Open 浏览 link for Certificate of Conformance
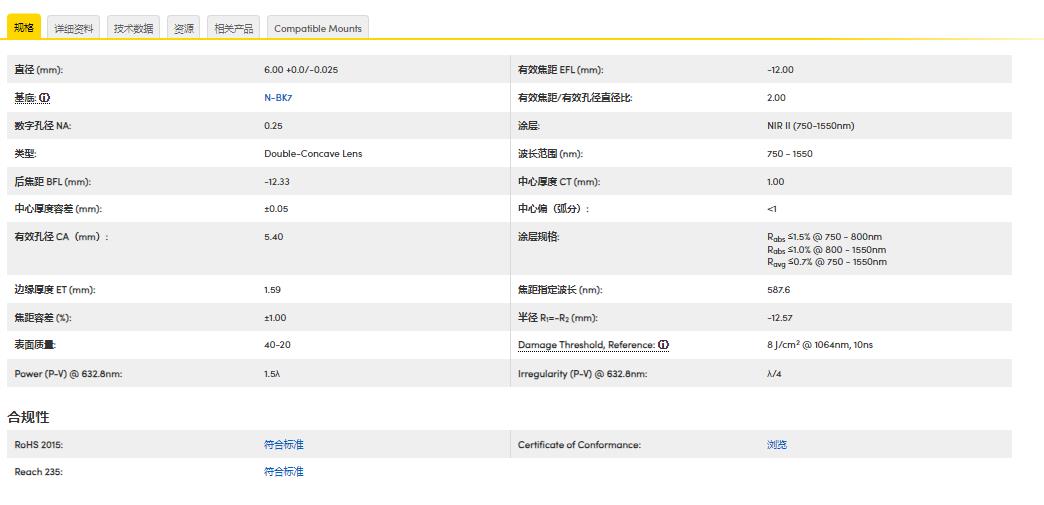The width and height of the screenshot is (1044, 505). pos(776,445)
